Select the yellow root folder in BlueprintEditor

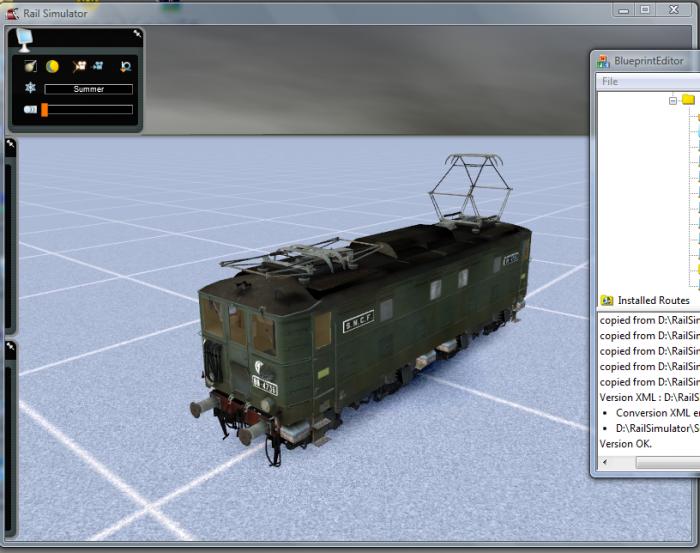point(688,99)
